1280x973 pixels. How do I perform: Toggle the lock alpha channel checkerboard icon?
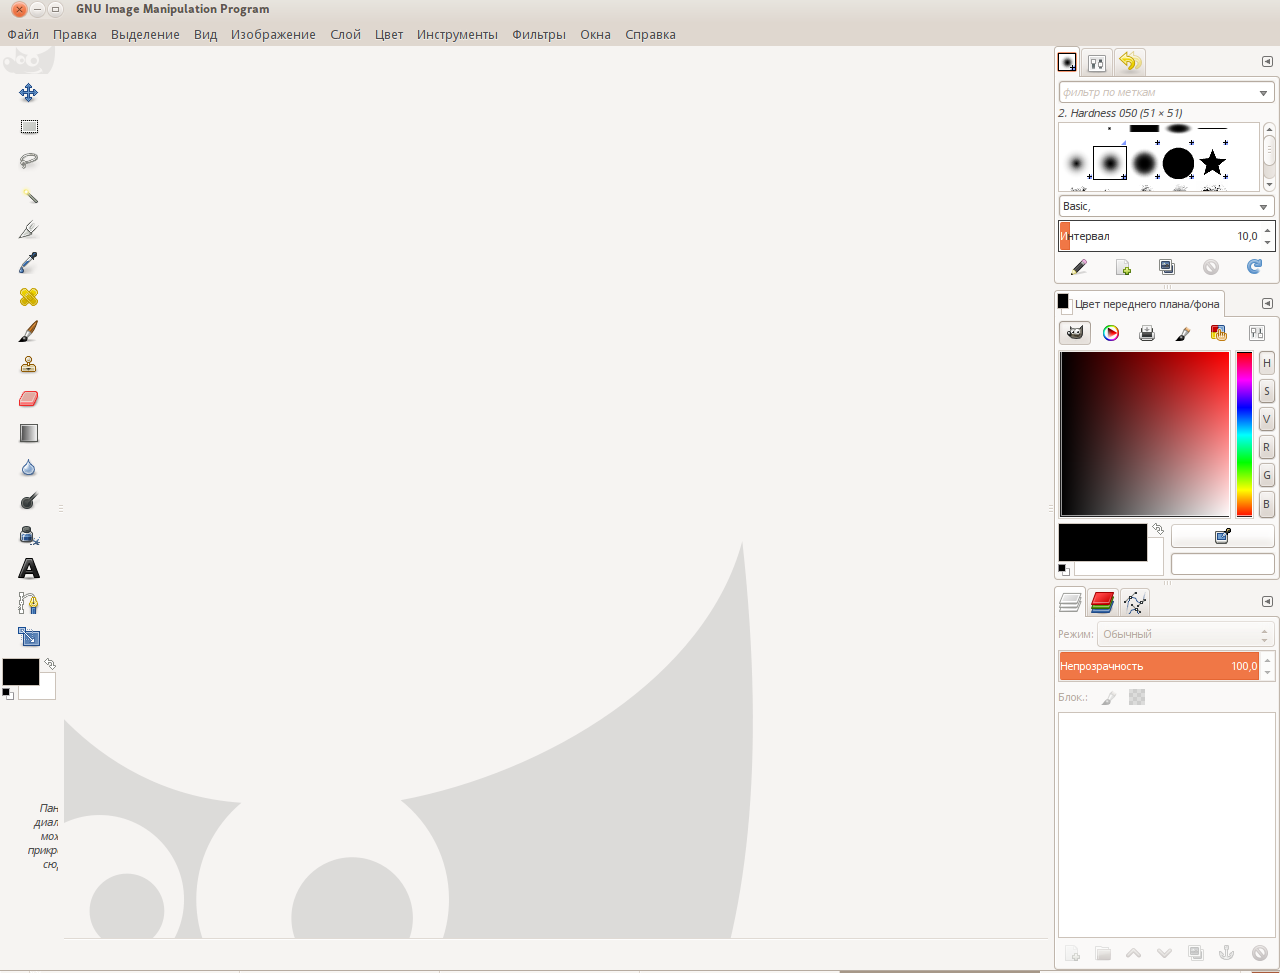pyautogui.click(x=1137, y=697)
